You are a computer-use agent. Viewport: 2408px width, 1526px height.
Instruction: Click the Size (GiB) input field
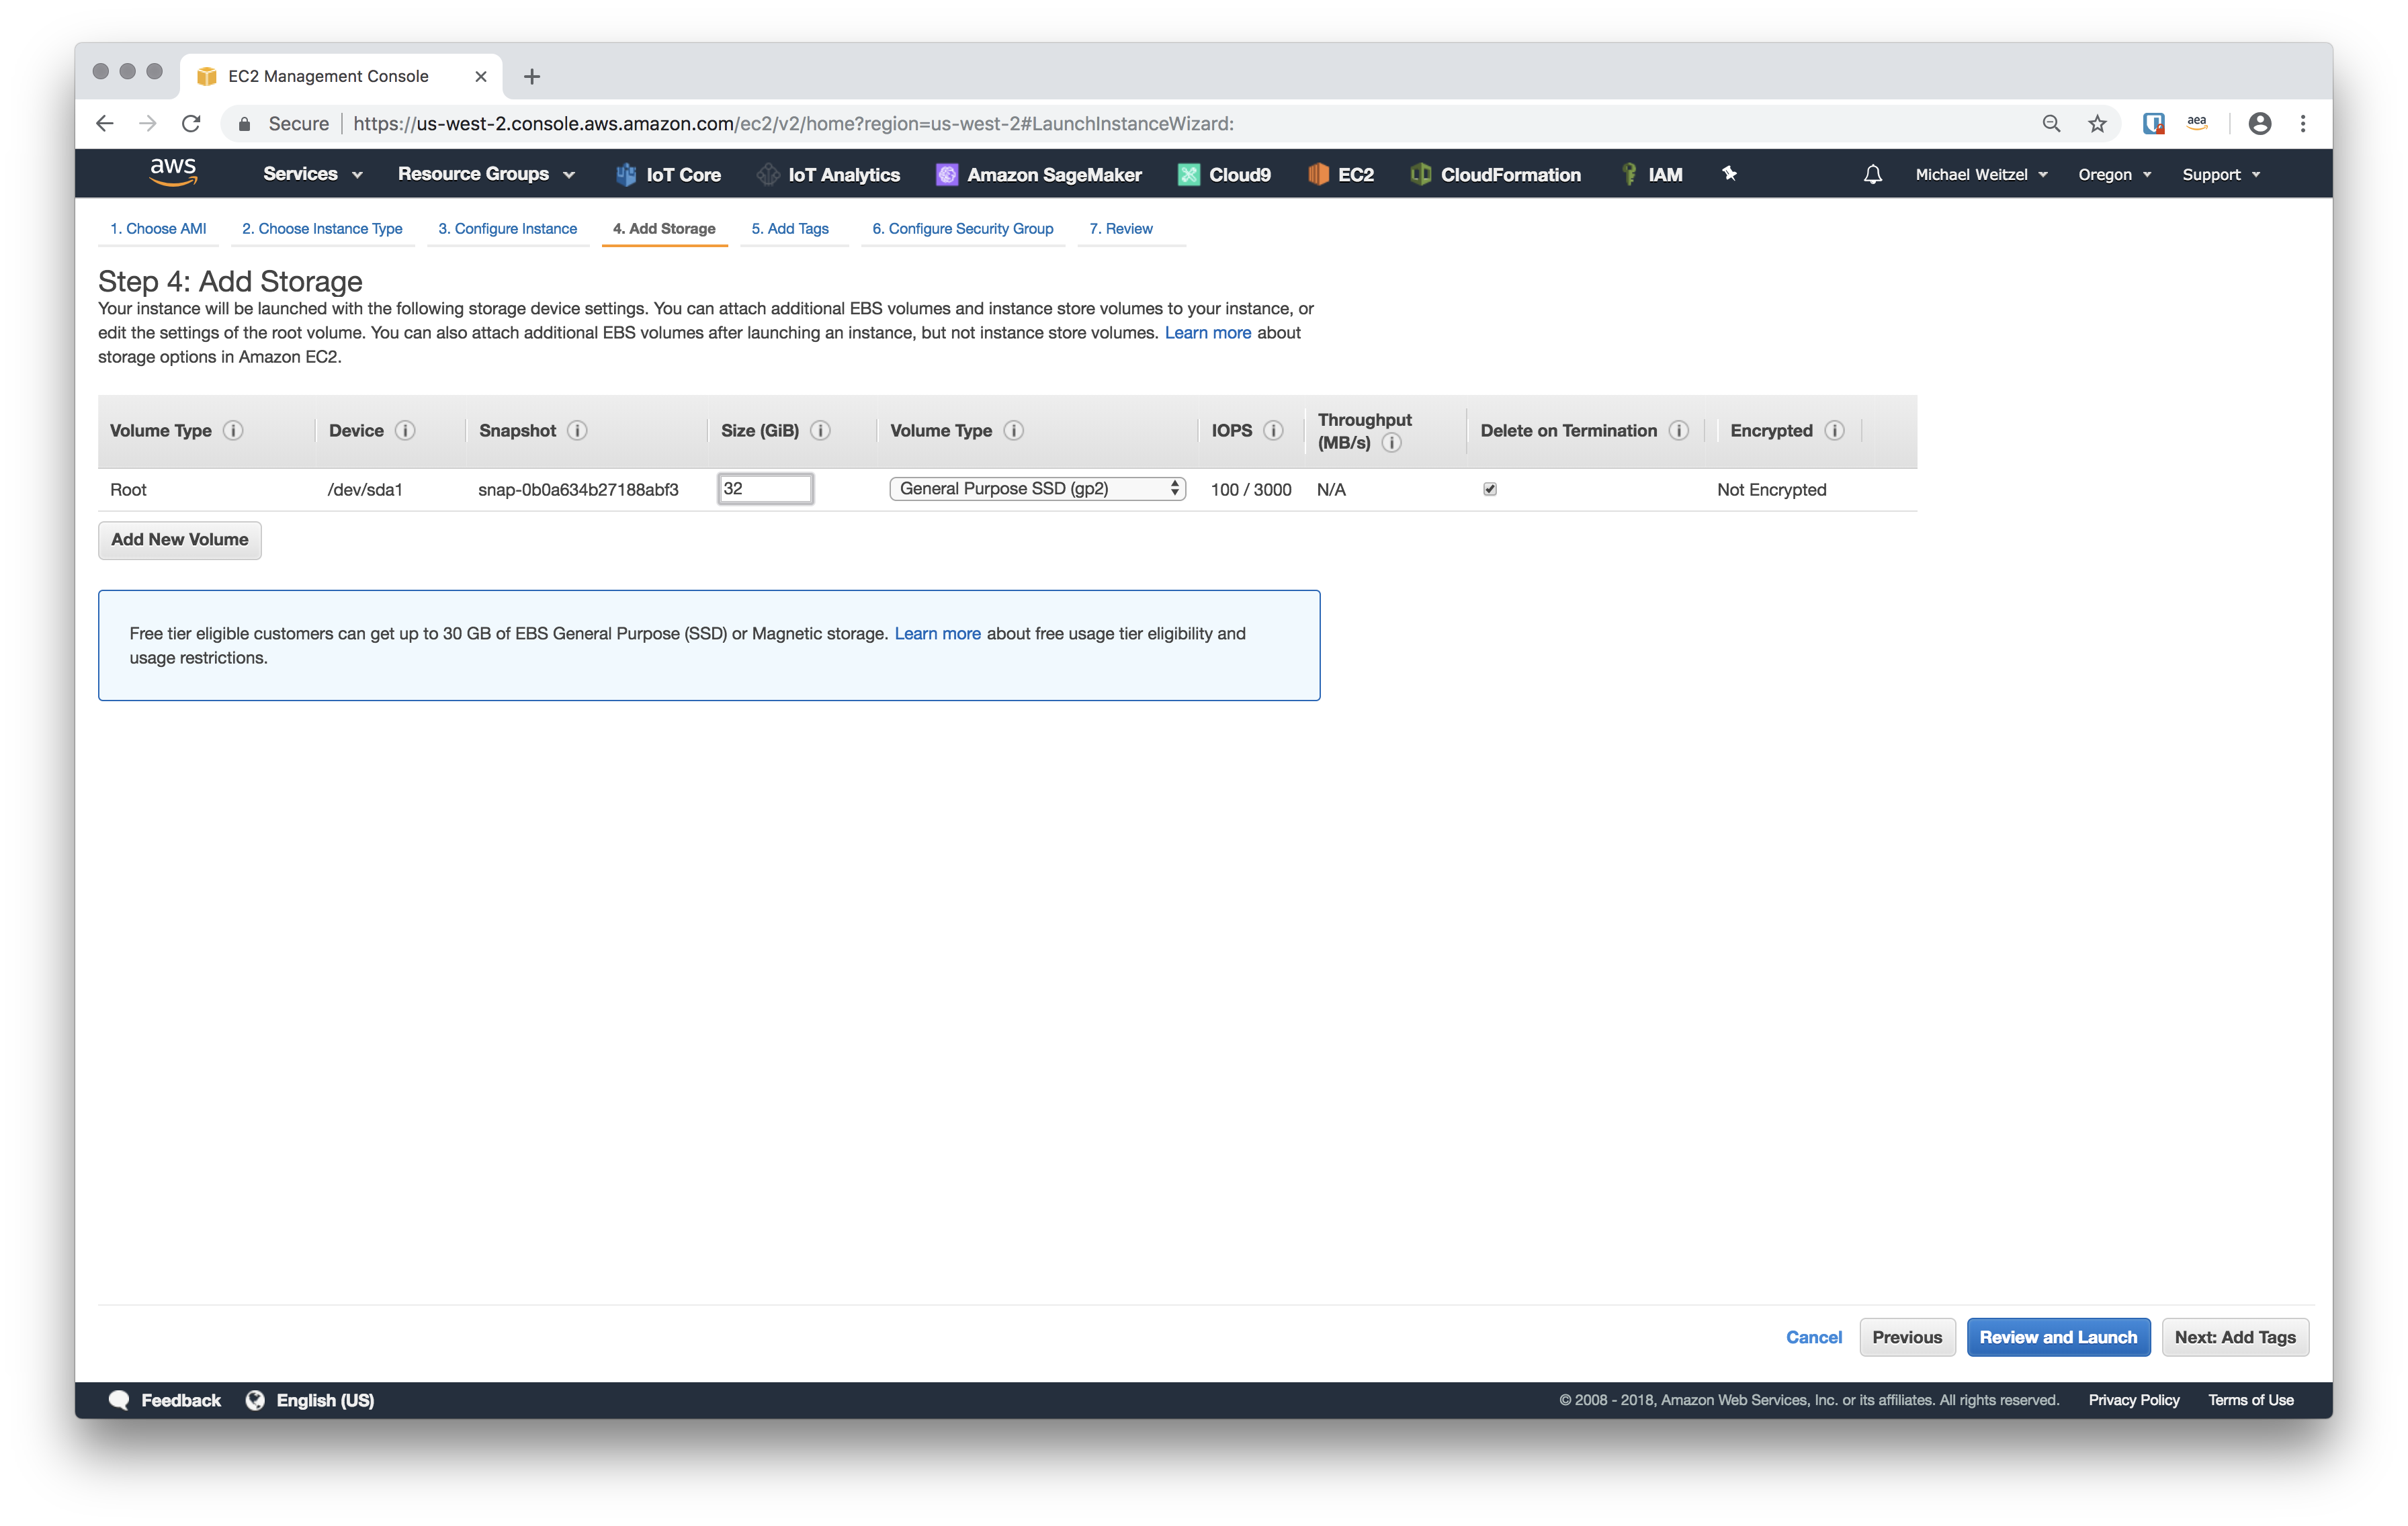pyautogui.click(x=766, y=489)
